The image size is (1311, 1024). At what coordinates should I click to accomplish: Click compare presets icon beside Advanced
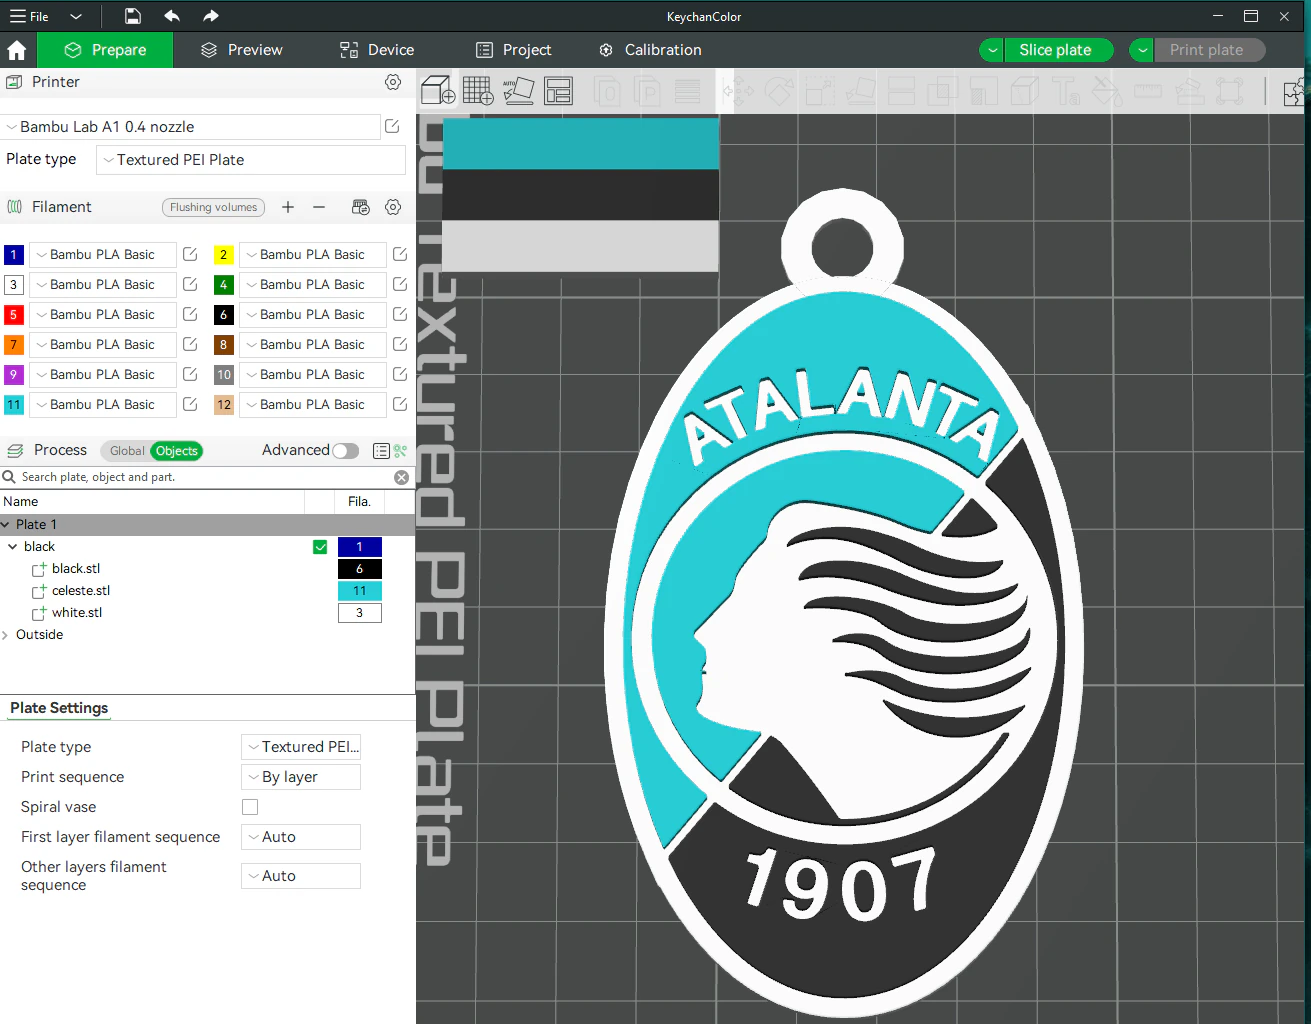(401, 451)
